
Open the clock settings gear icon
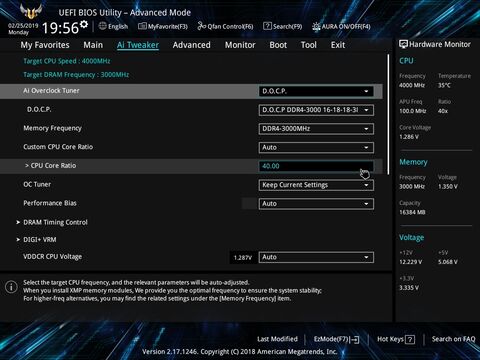coord(84,24)
